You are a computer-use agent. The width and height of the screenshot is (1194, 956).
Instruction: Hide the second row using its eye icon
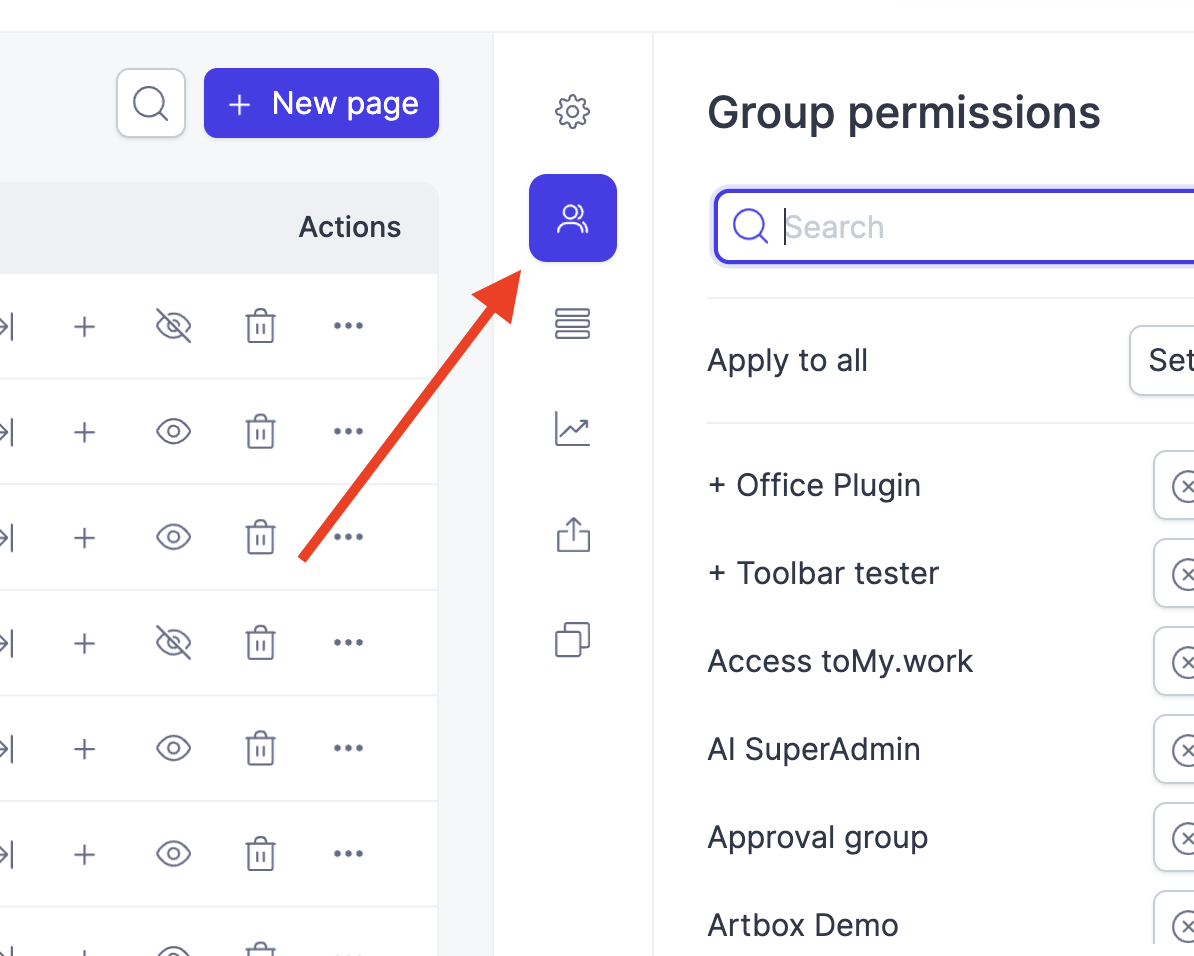click(x=173, y=431)
